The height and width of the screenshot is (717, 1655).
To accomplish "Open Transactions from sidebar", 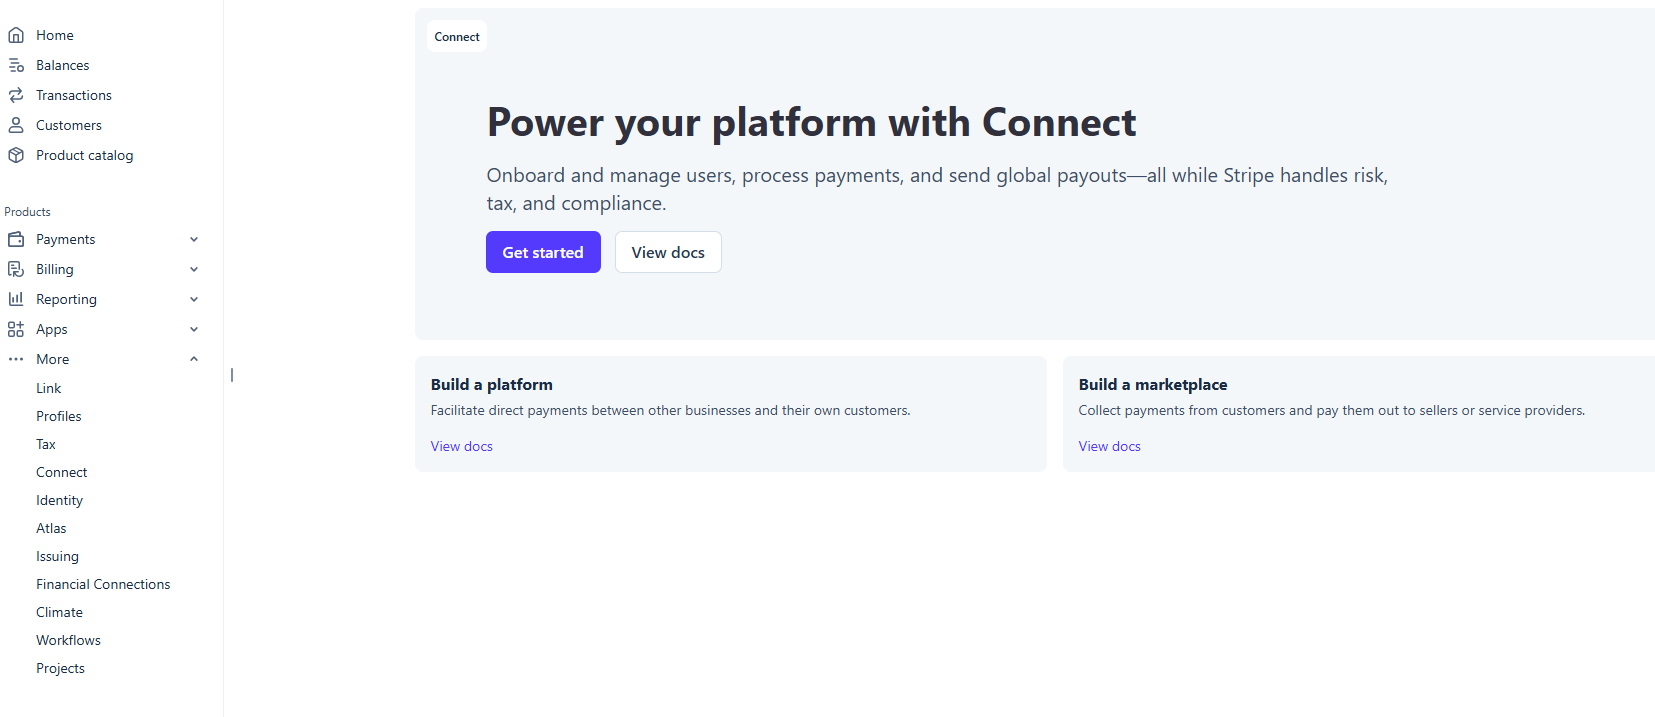I will [74, 95].
